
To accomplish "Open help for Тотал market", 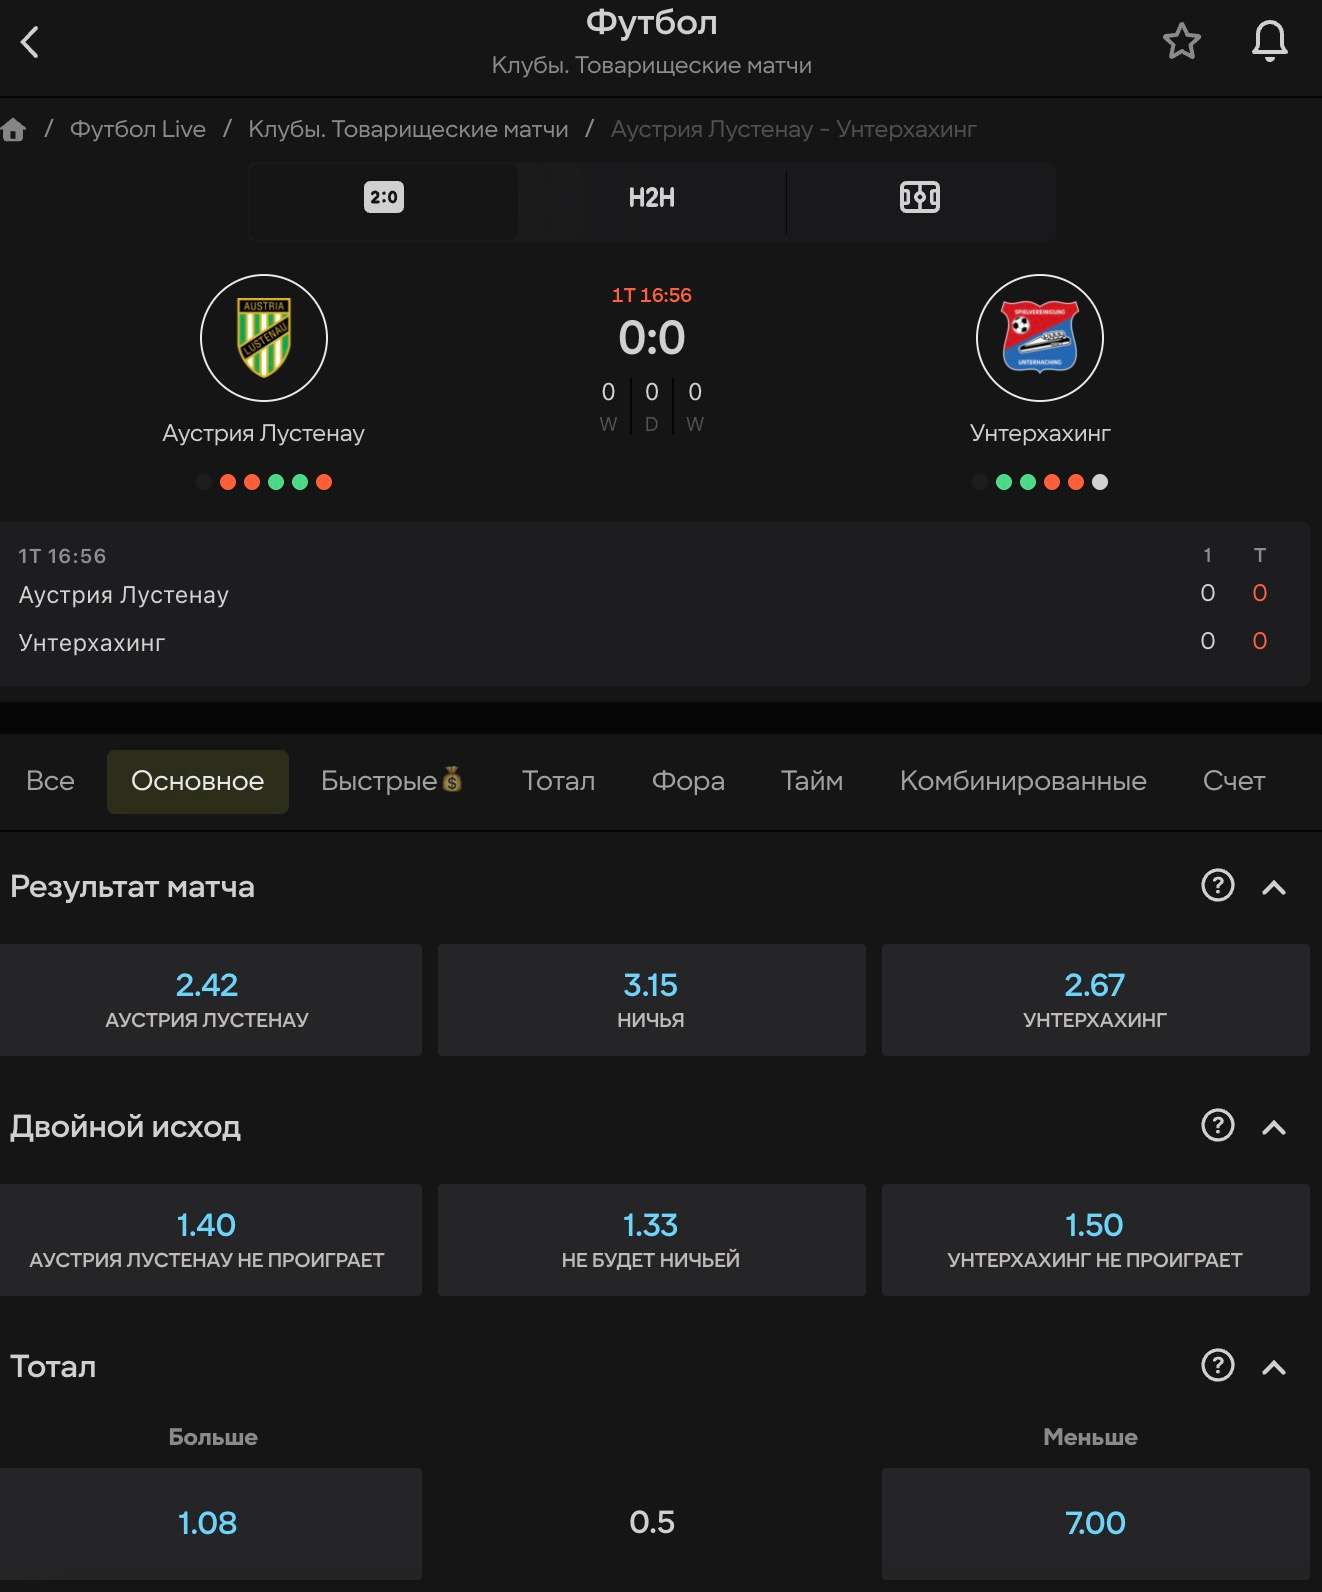I will pos(1217,1365).
